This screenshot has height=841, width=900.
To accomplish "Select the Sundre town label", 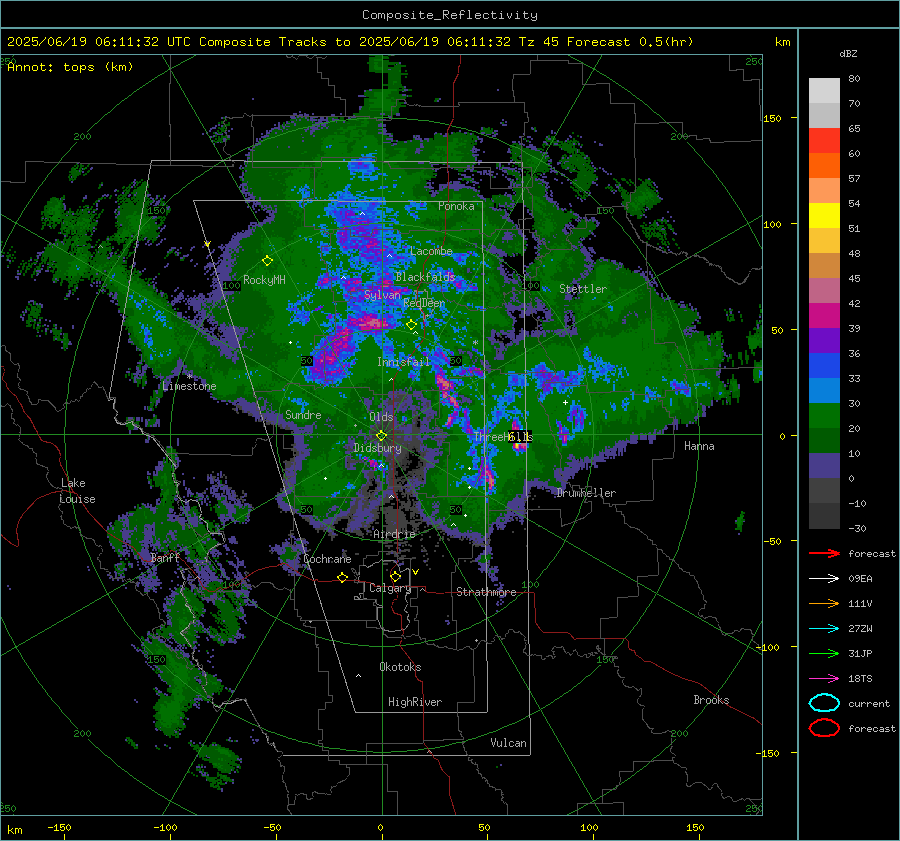I will [303, 414].
